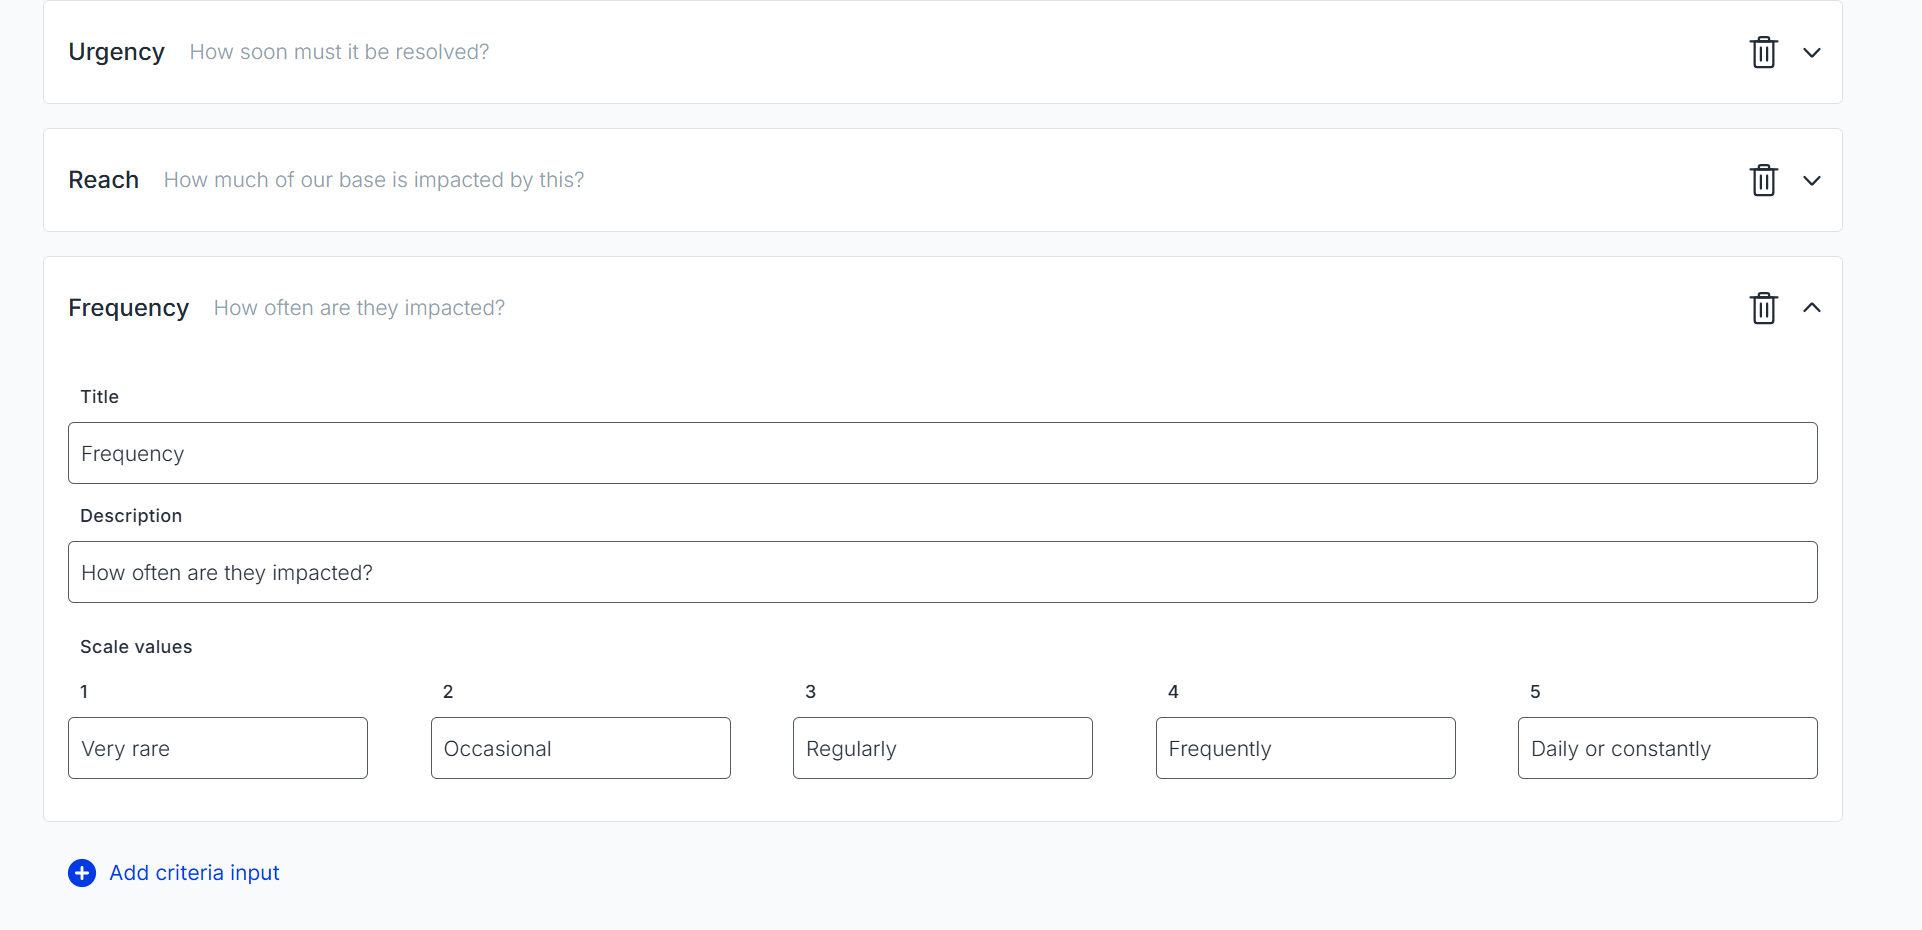
Task: Click the Regularly scale value field
Action: pyautogui.click(x=942, y=748)
